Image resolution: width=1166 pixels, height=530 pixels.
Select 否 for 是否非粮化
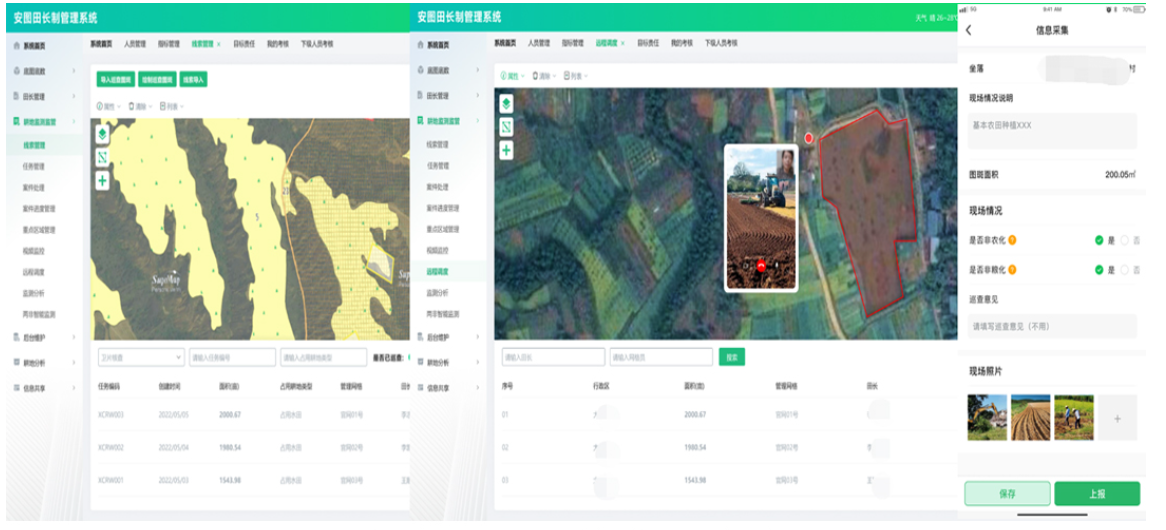point(1125,270)
